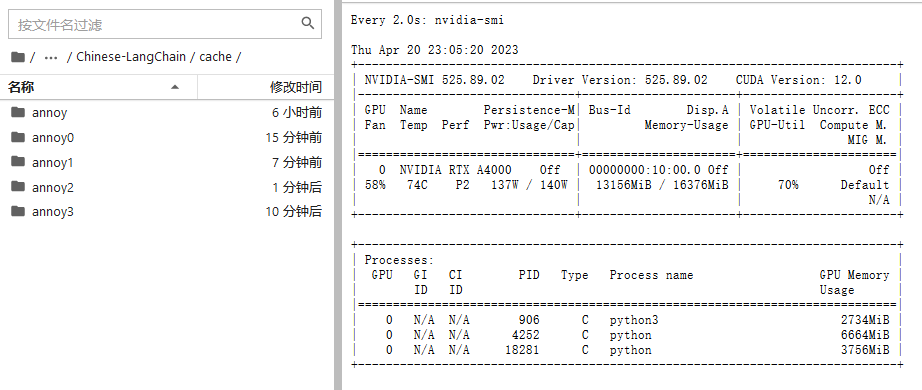Select the annoy1 folder name
Image resolution: width=922 pixels, height=390 pixels.
tap(52, 162)
